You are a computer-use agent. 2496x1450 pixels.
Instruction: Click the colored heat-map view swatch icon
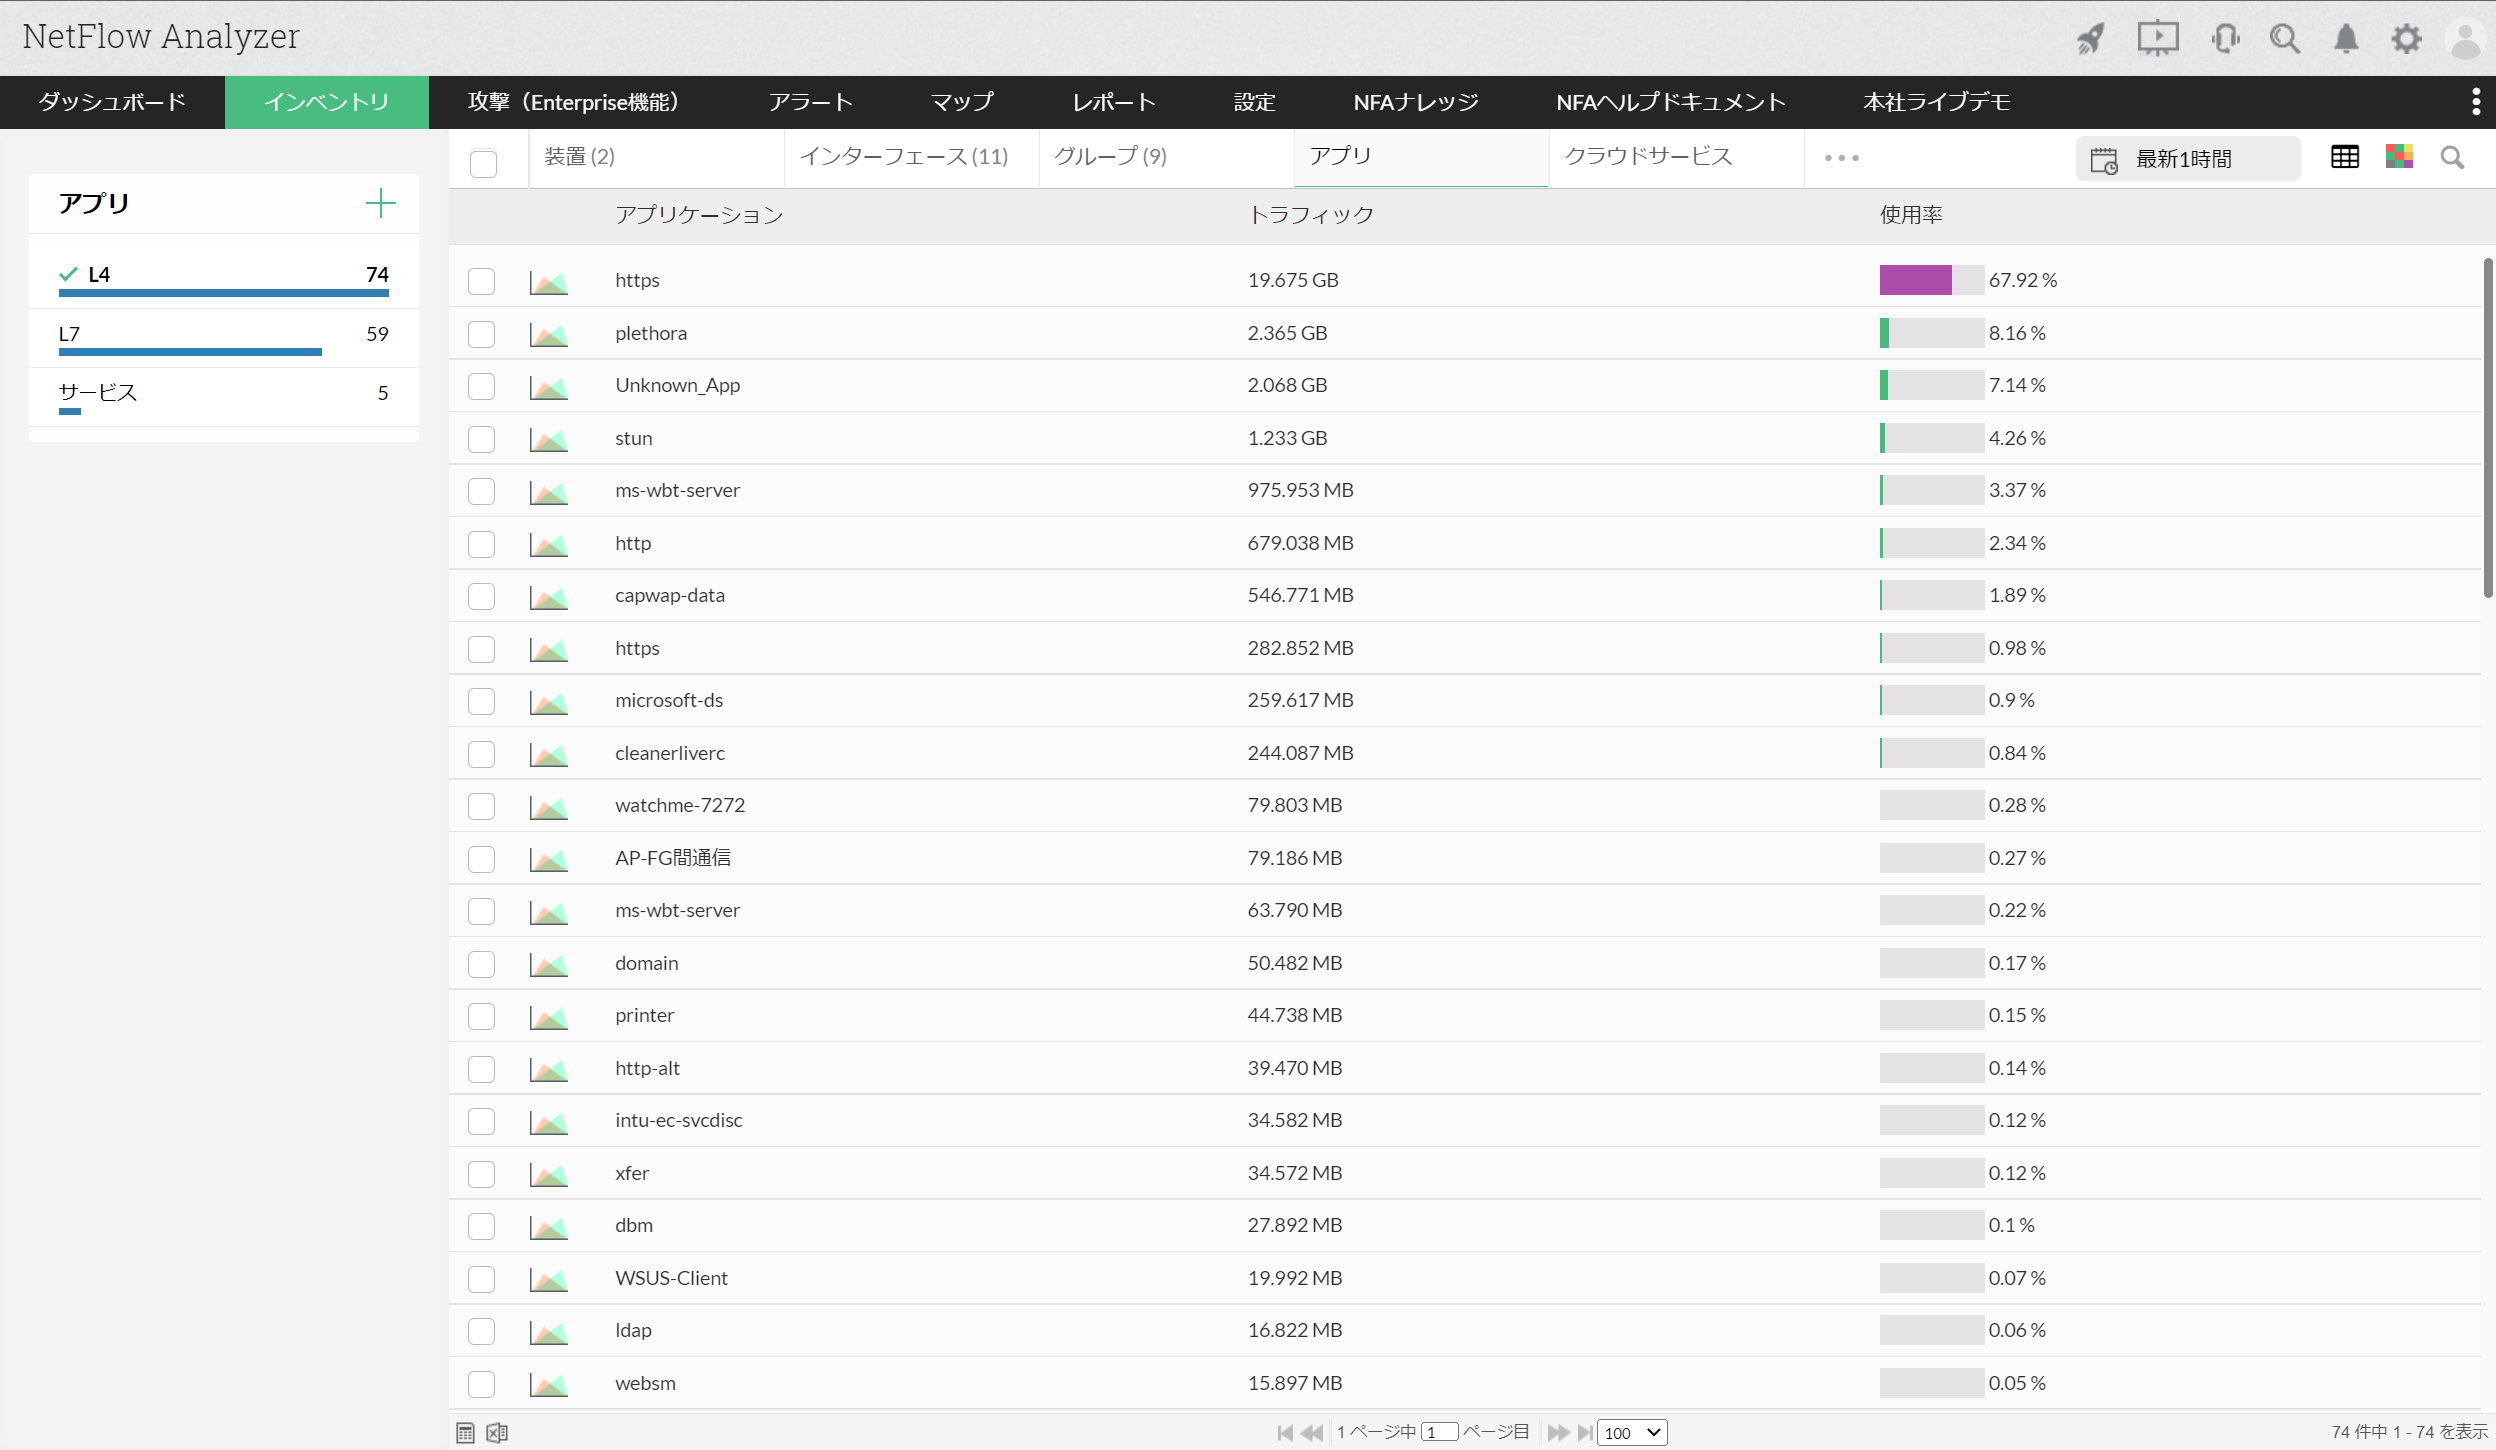(x=2398, y=157)
